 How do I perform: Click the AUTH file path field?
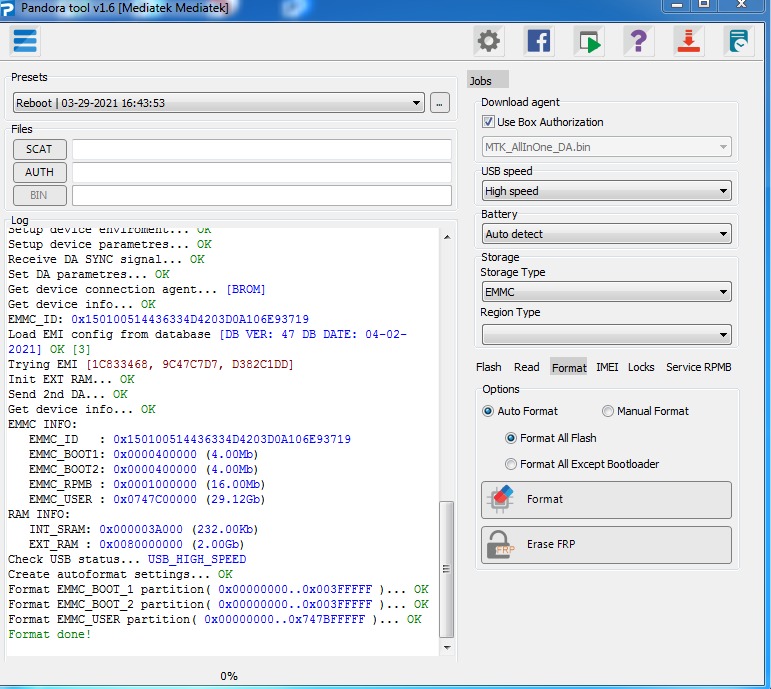[x=262, y=172]
